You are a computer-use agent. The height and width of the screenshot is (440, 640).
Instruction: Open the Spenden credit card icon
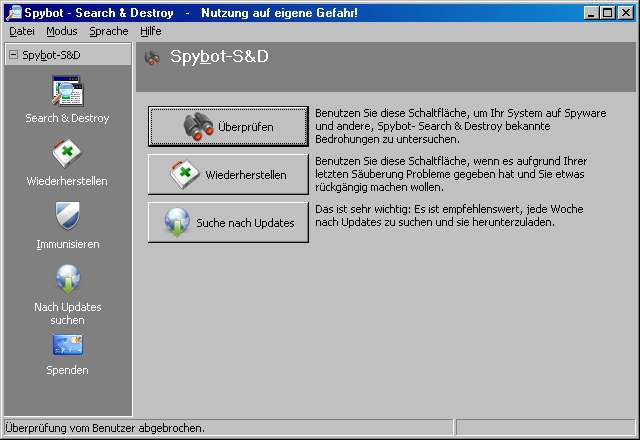tap(68, 345)
